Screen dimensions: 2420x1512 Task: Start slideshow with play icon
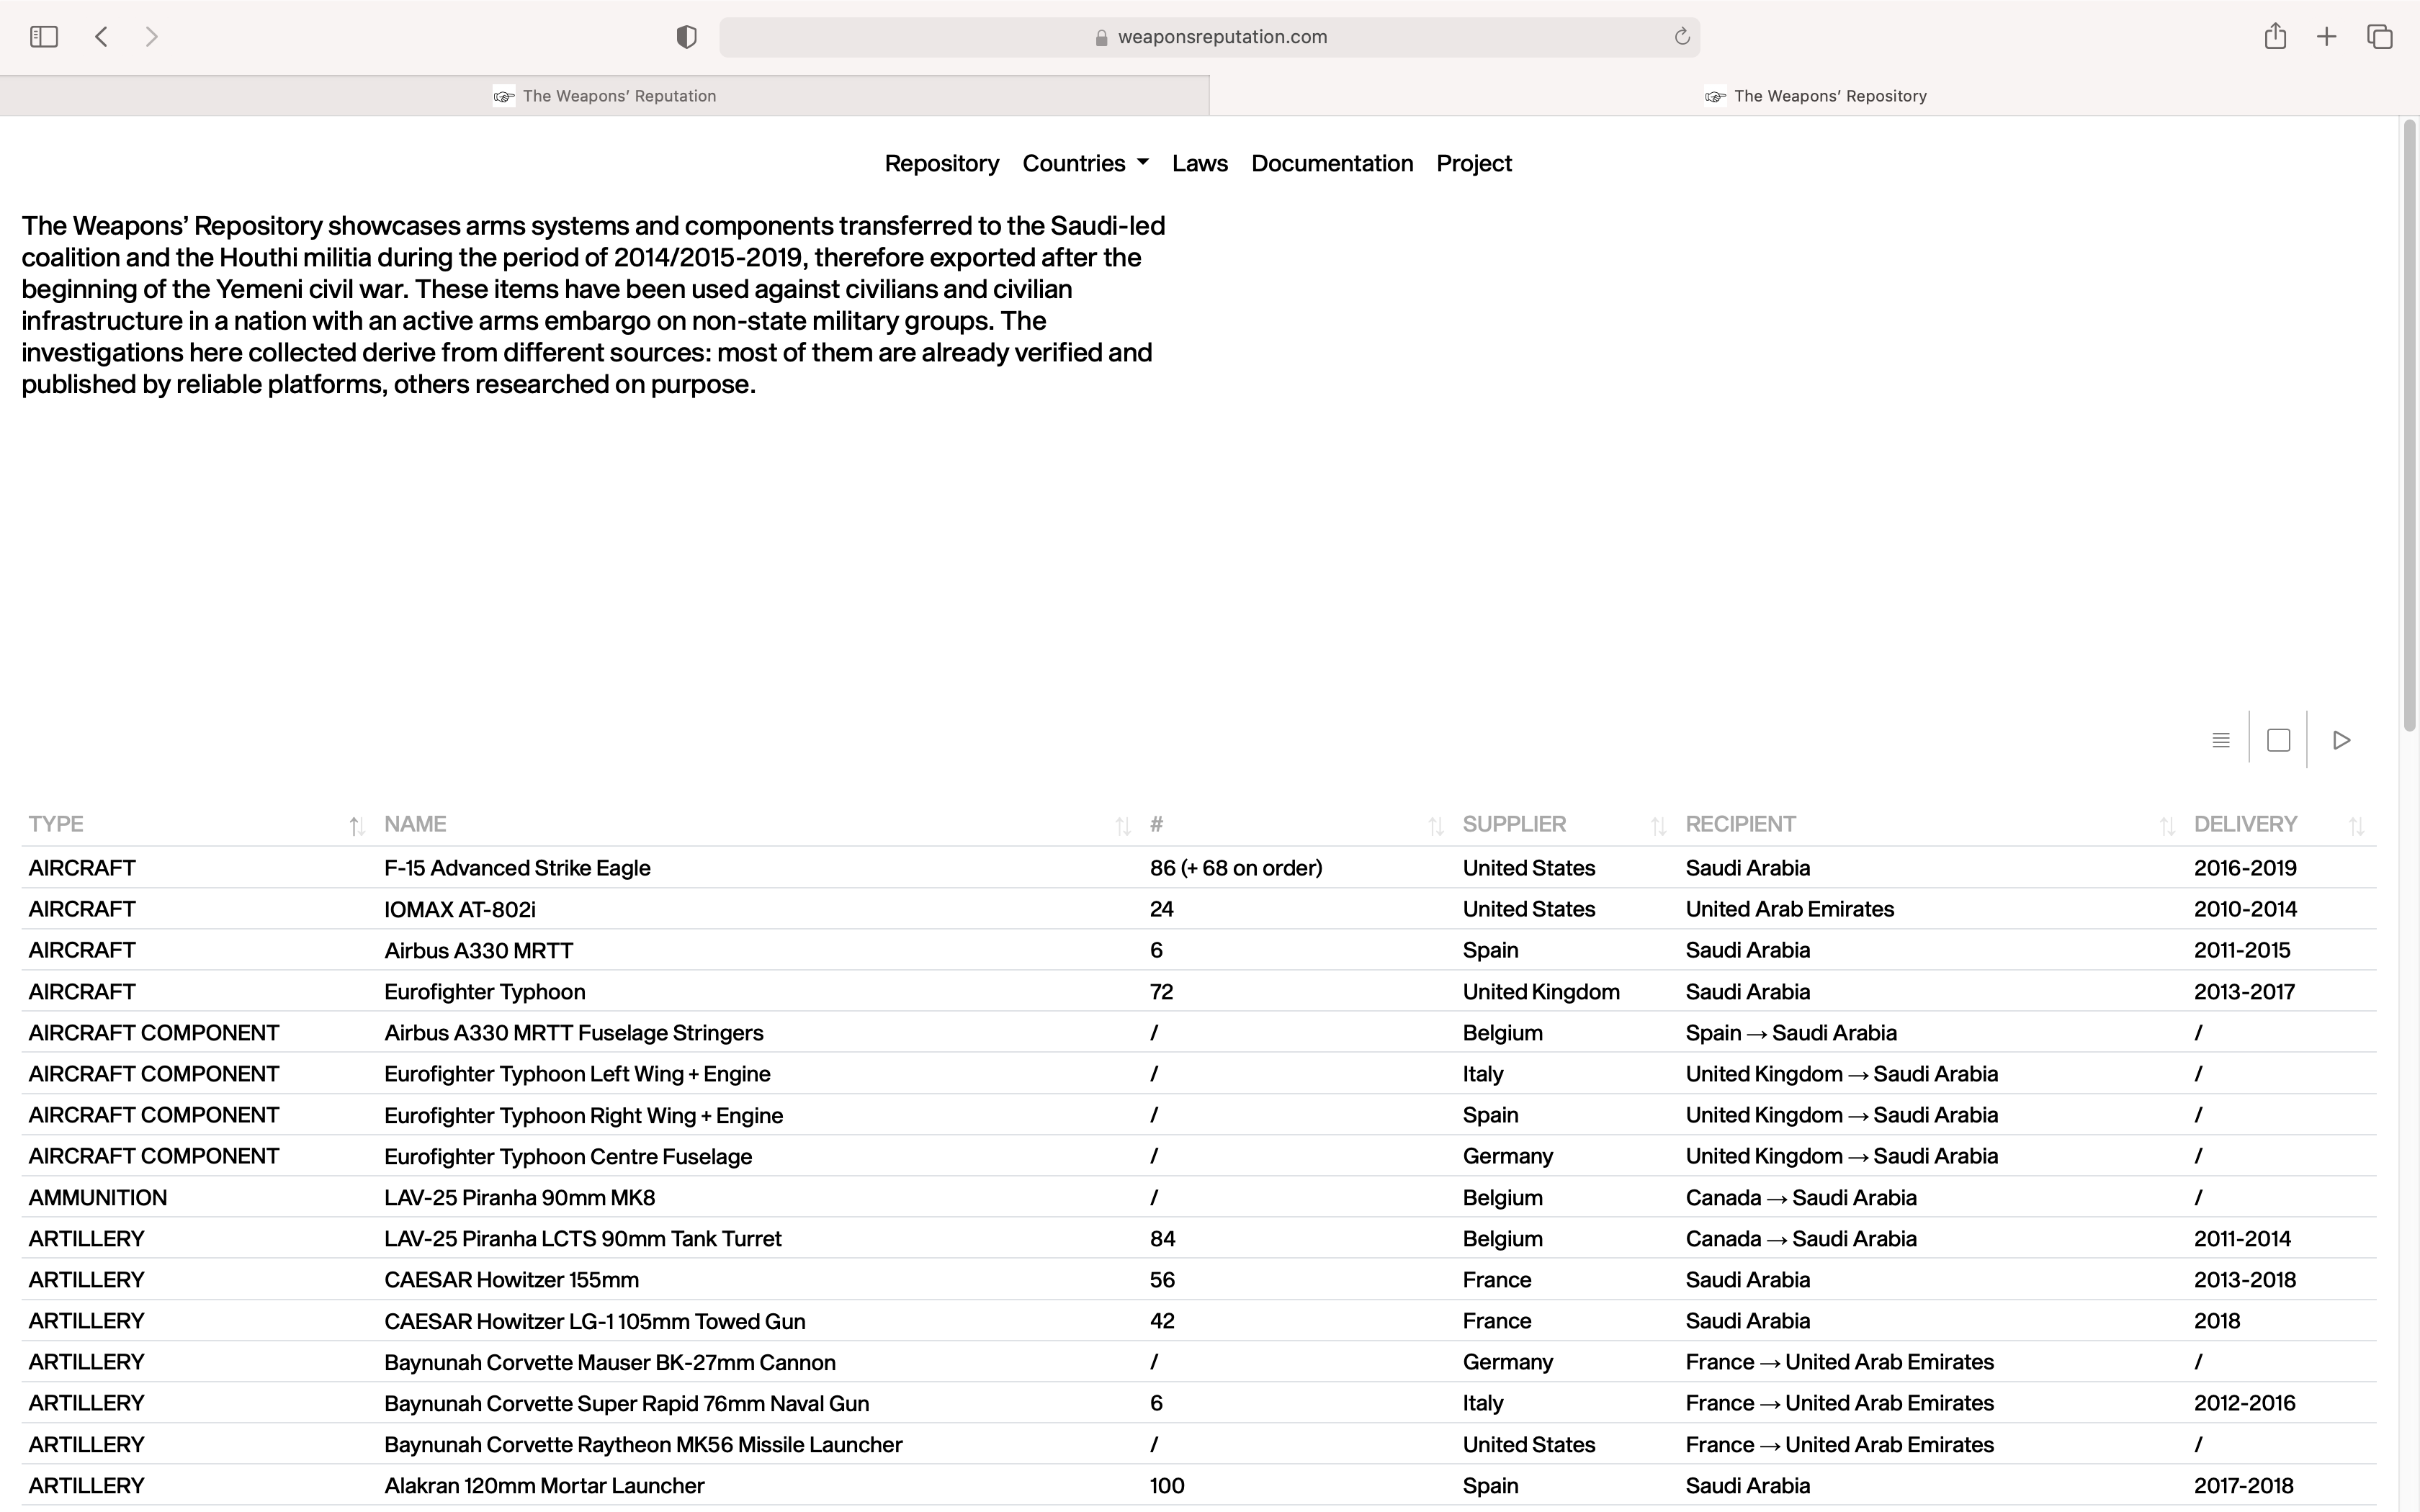coord(2341,740)
